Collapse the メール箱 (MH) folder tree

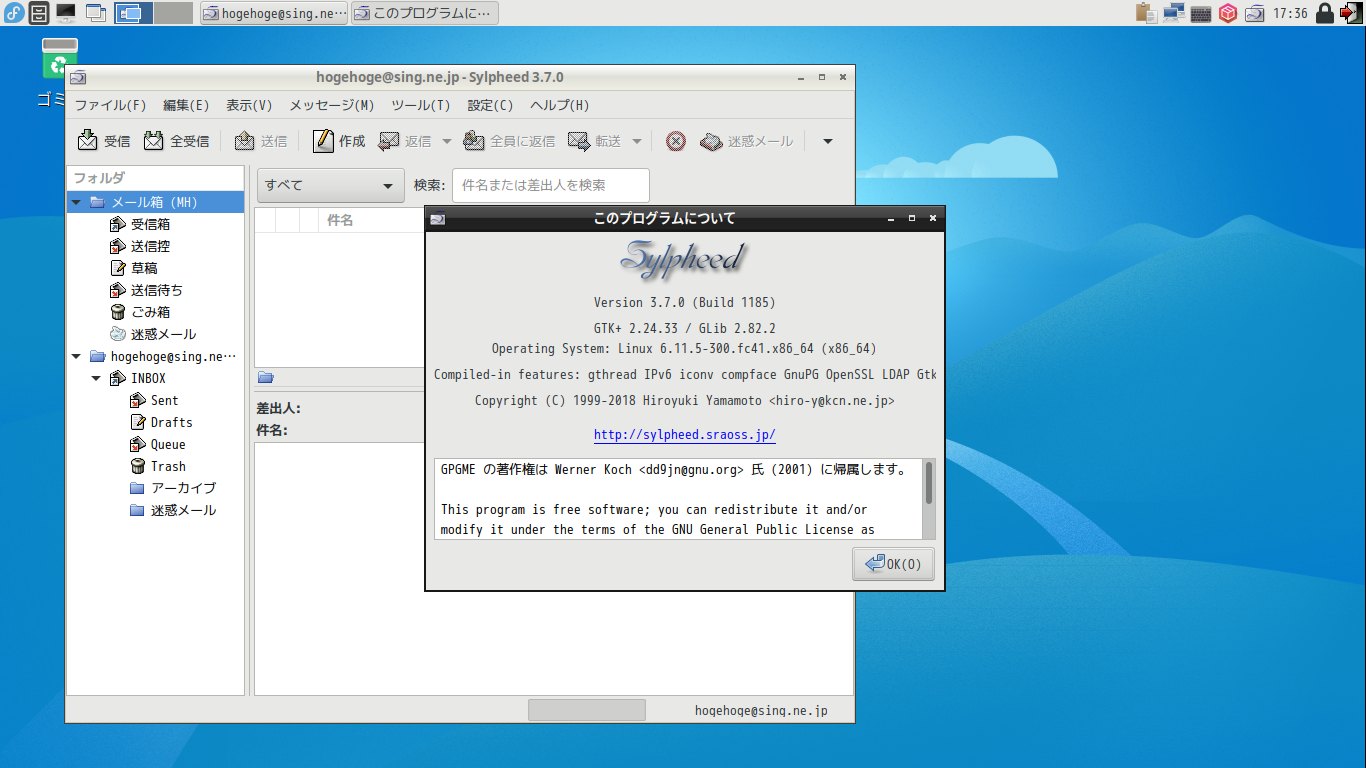click(76, 203)
